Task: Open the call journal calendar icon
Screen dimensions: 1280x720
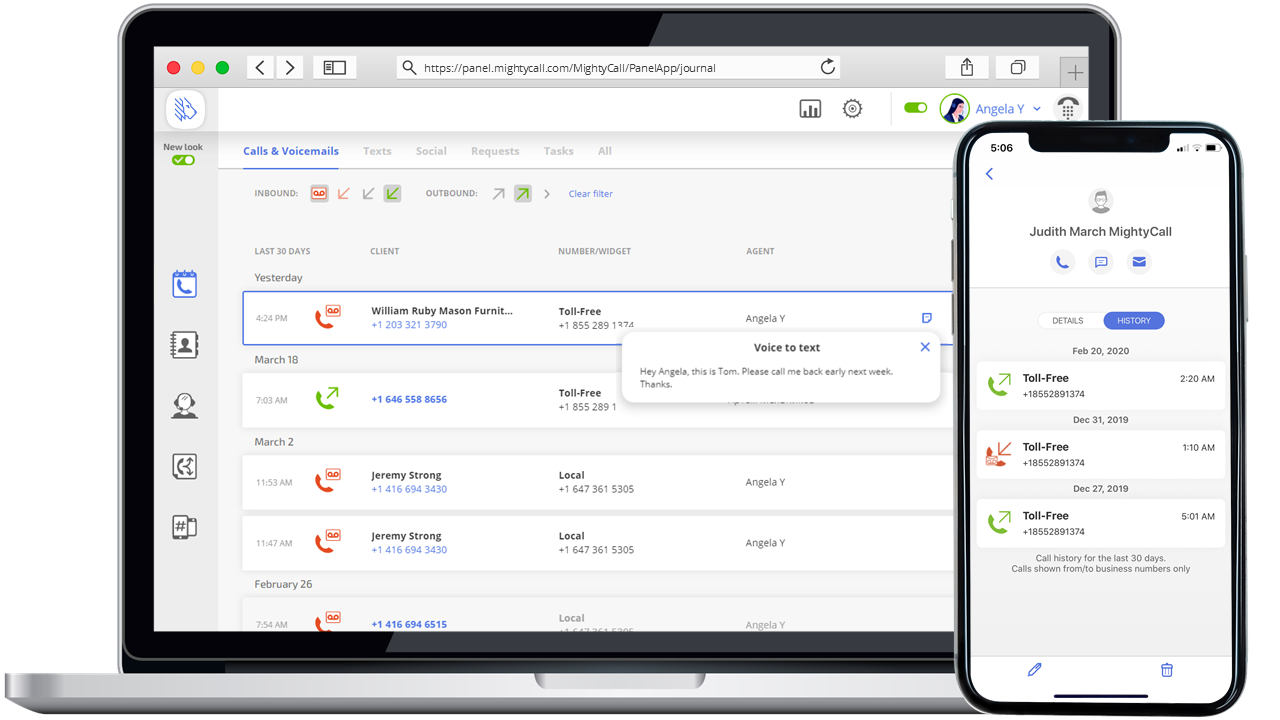Action: (184, 283)
